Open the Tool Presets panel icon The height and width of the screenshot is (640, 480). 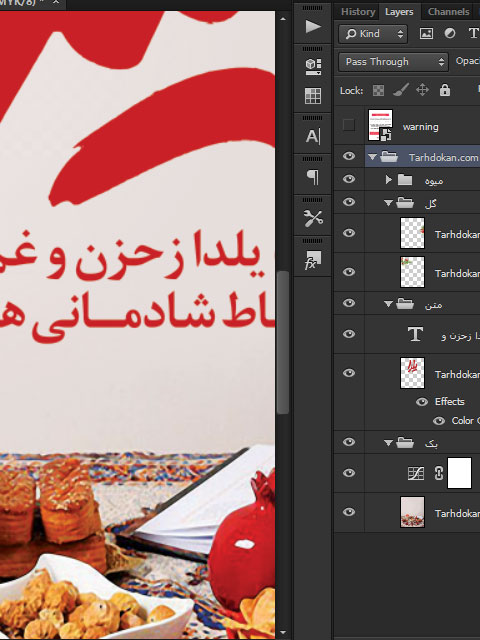pyautogui.click(x=313, y=218)
